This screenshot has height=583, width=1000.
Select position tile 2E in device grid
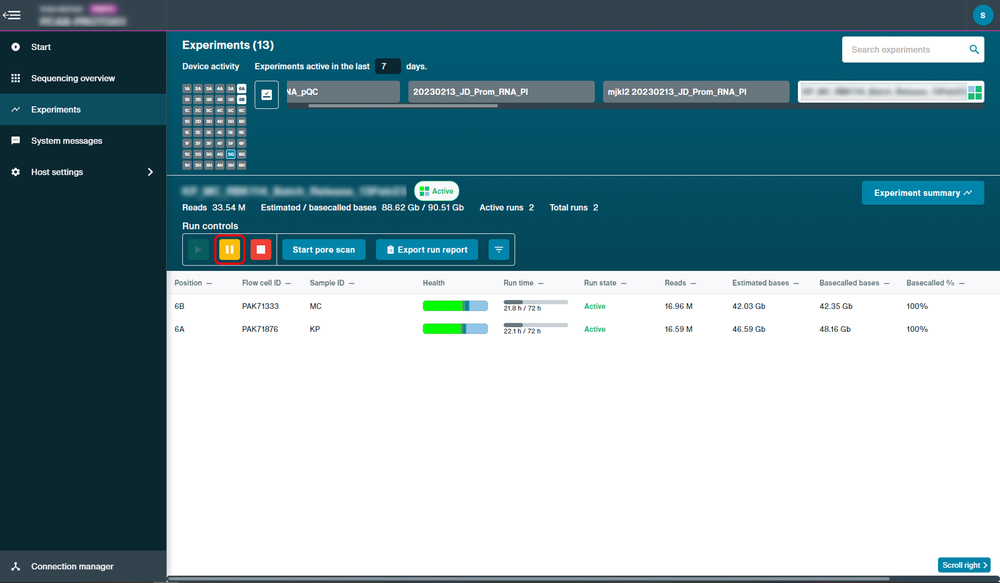pyautogui.click(x=198, y=132)
